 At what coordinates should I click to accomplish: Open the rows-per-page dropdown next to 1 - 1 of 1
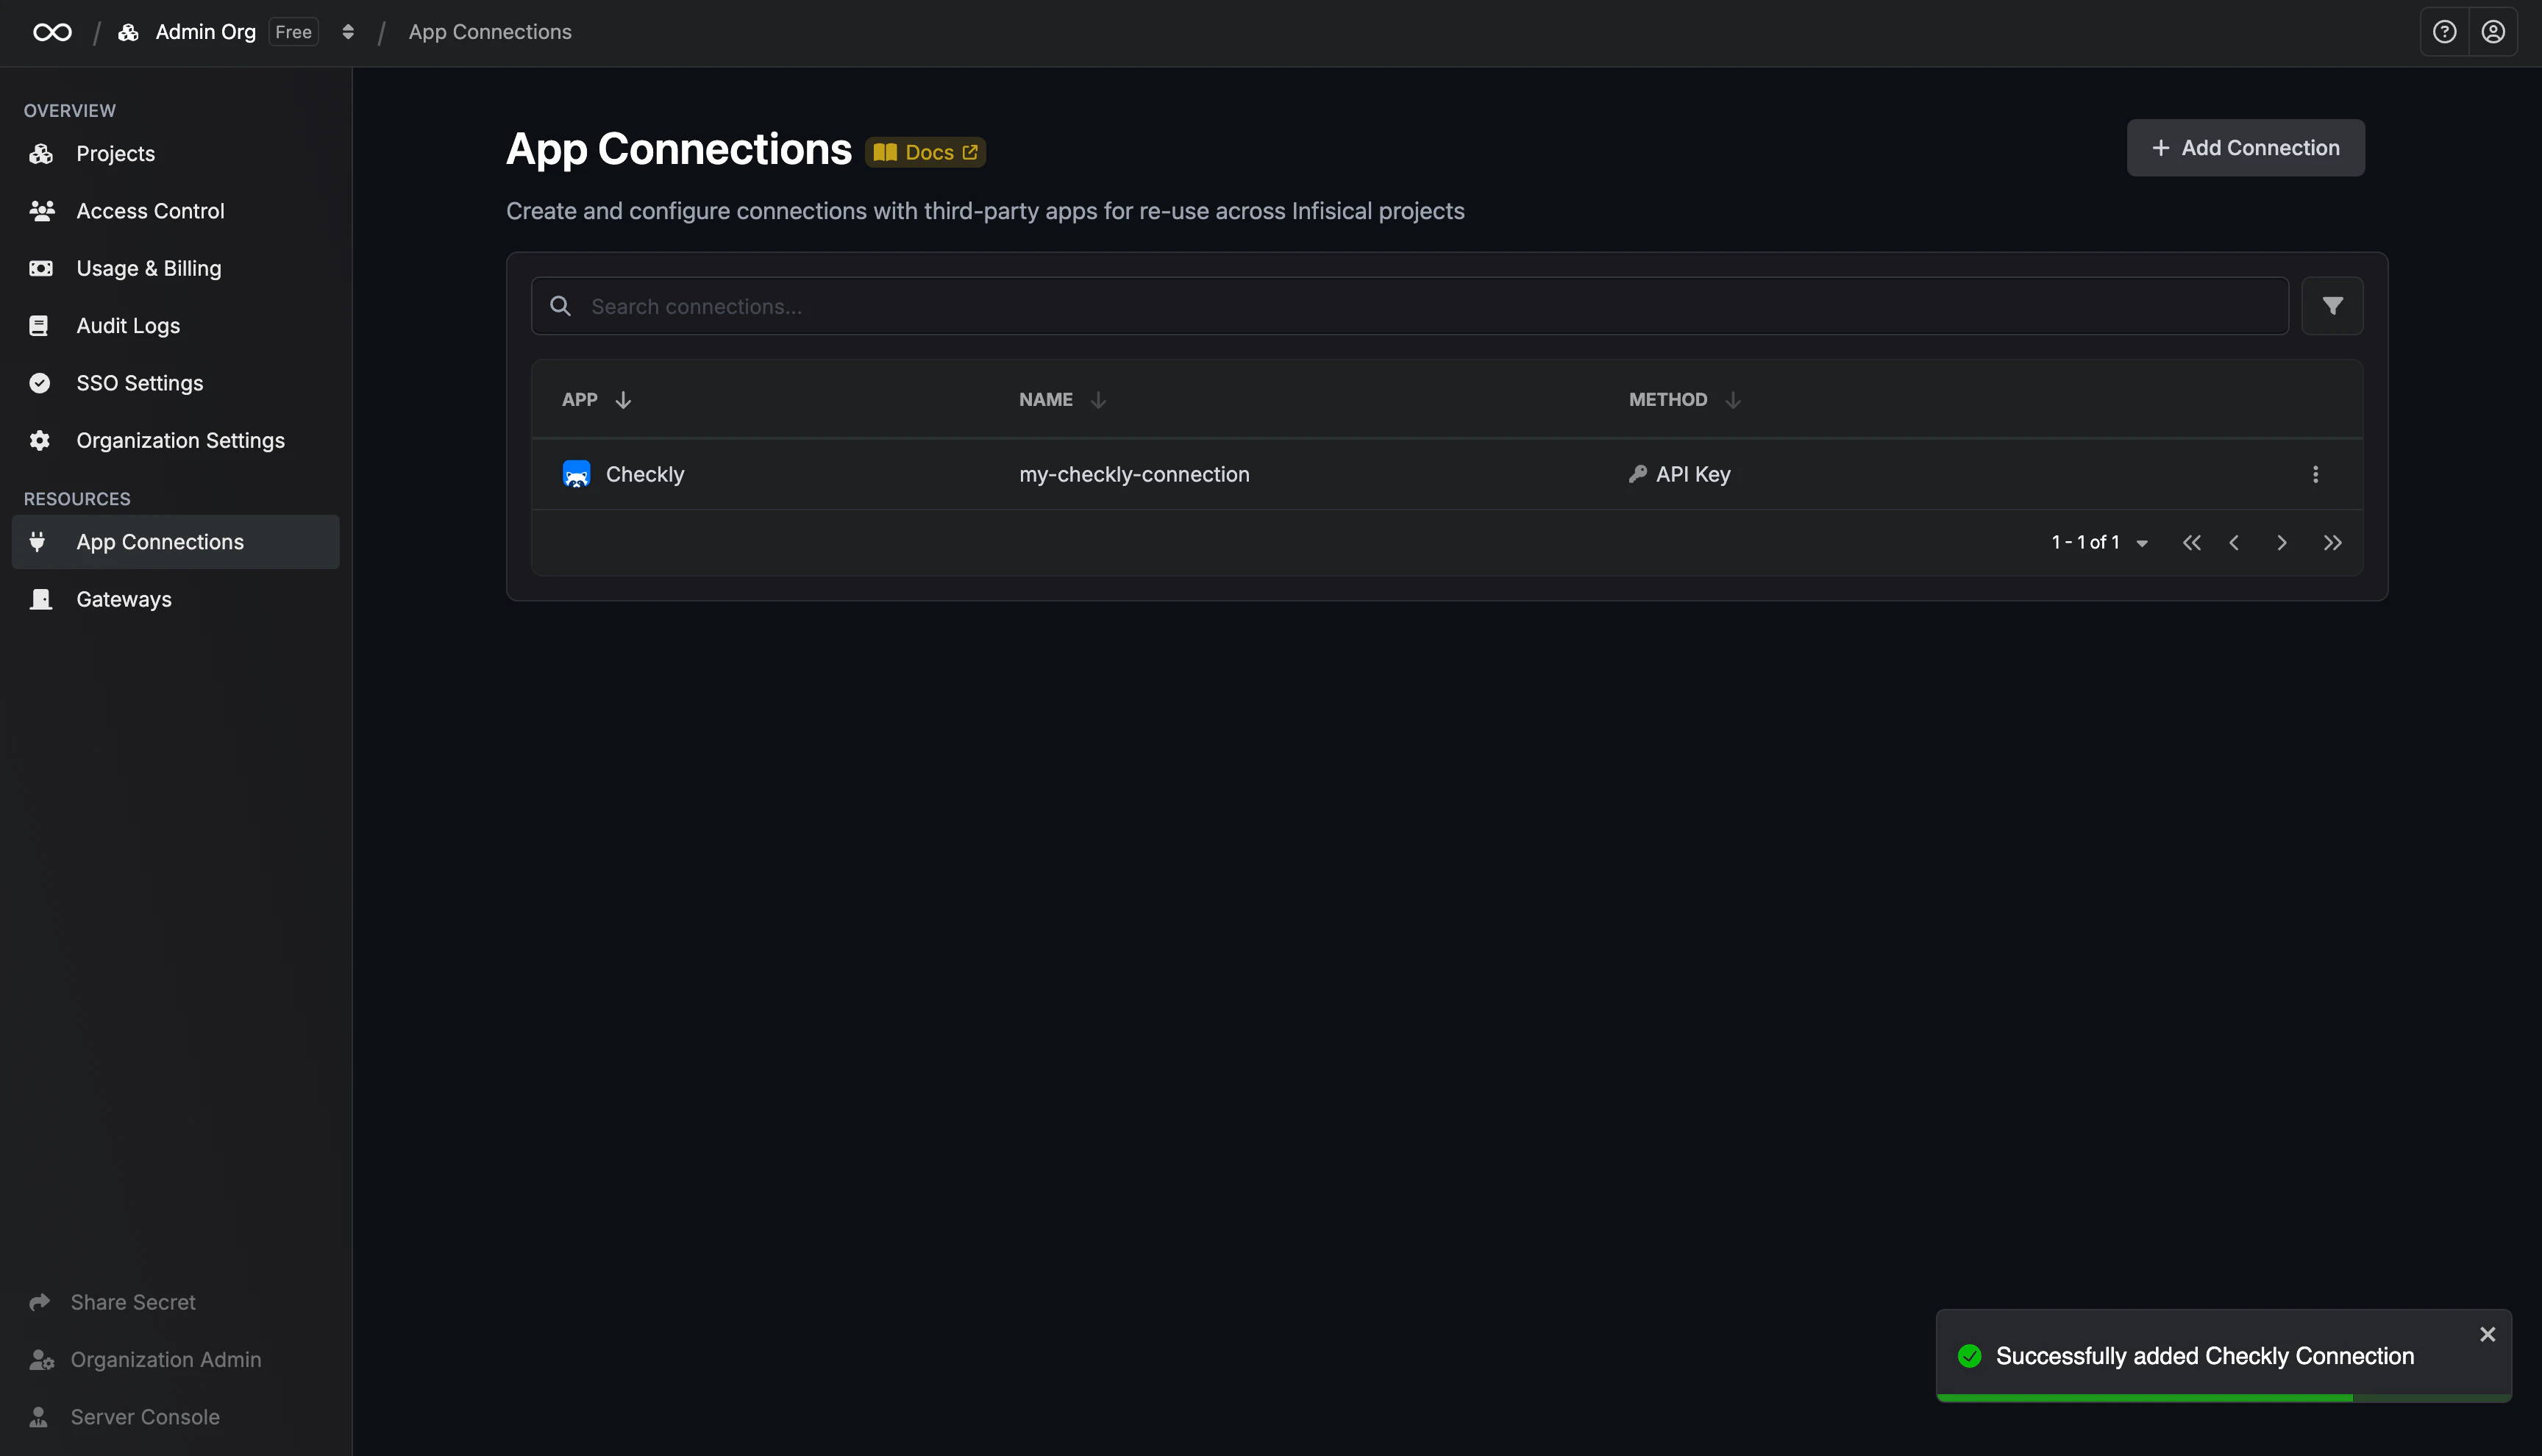coord(2142,543)
